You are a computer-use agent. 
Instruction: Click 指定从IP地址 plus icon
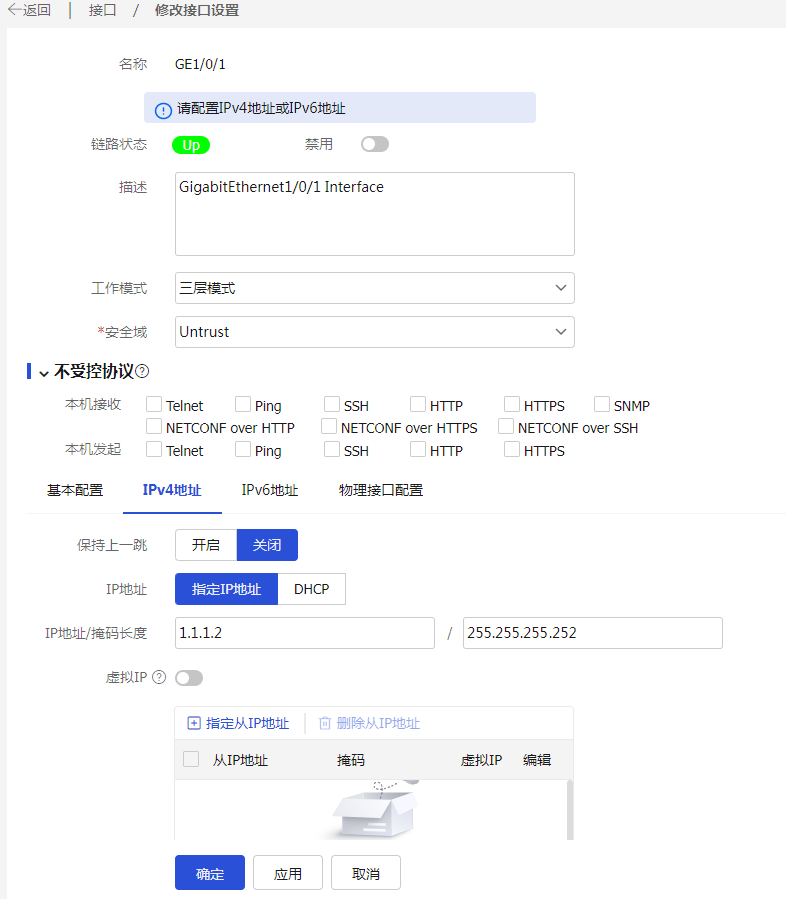[x=194, y=723]
